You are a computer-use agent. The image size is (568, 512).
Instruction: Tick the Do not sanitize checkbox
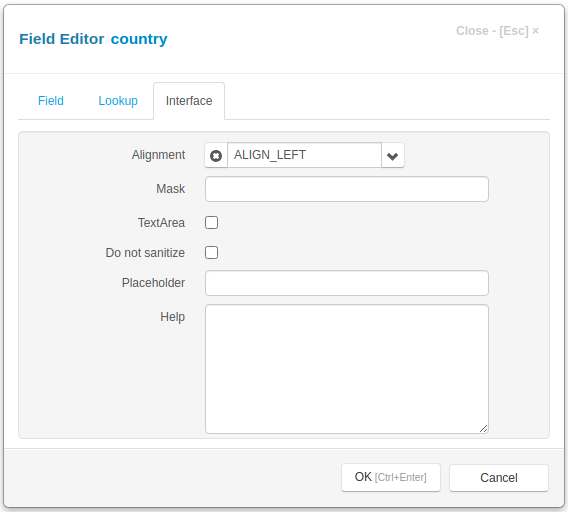tap(212, 253)
